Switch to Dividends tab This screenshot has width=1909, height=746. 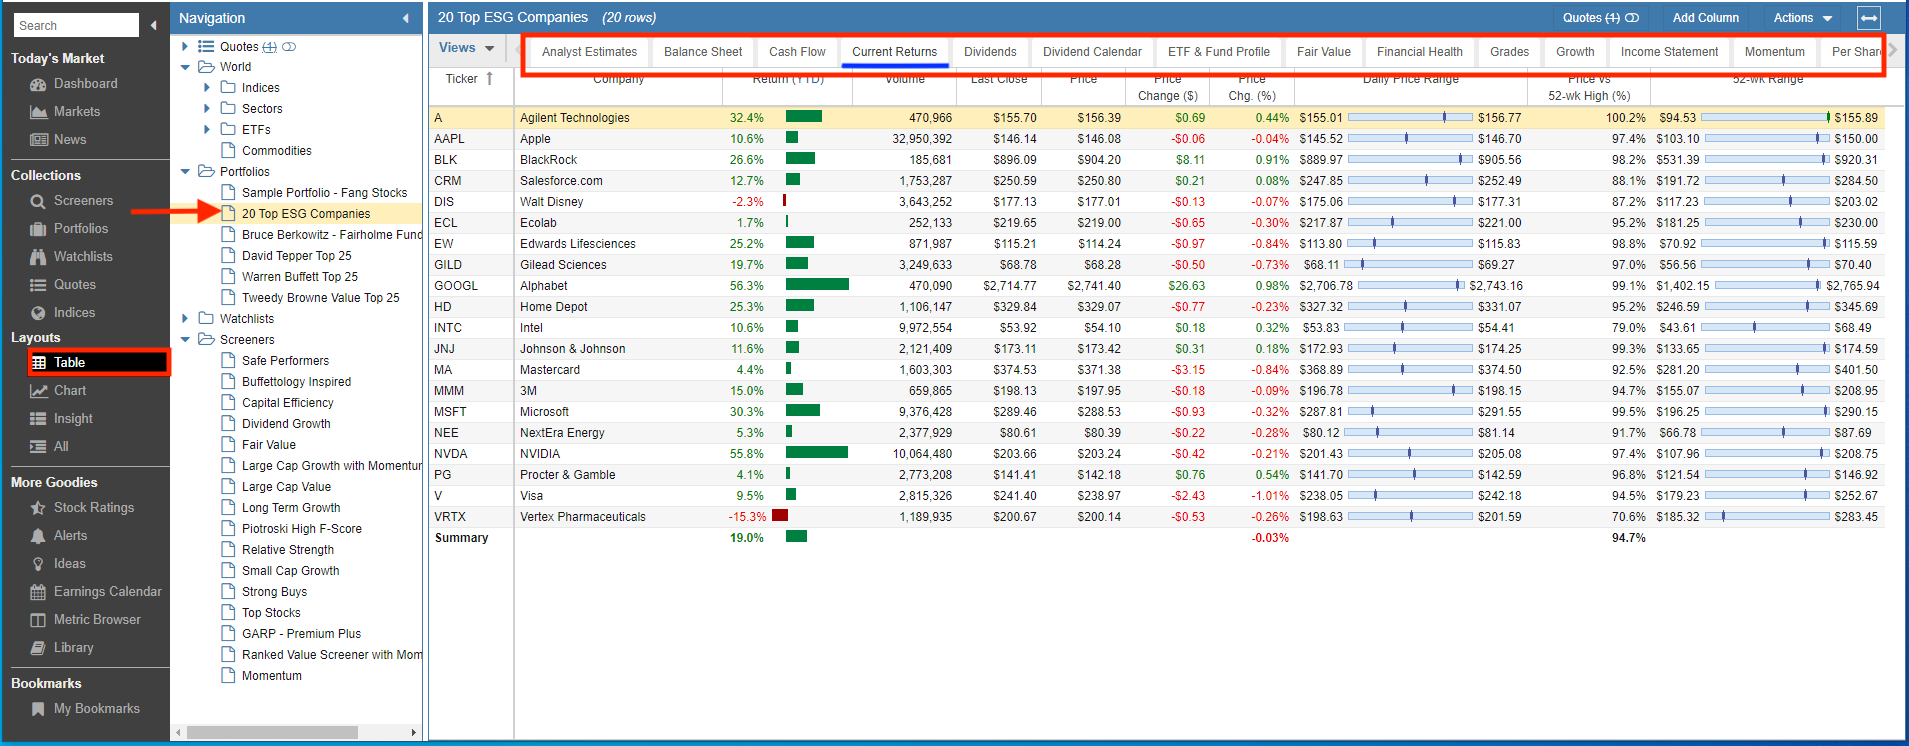pos(990,52)
